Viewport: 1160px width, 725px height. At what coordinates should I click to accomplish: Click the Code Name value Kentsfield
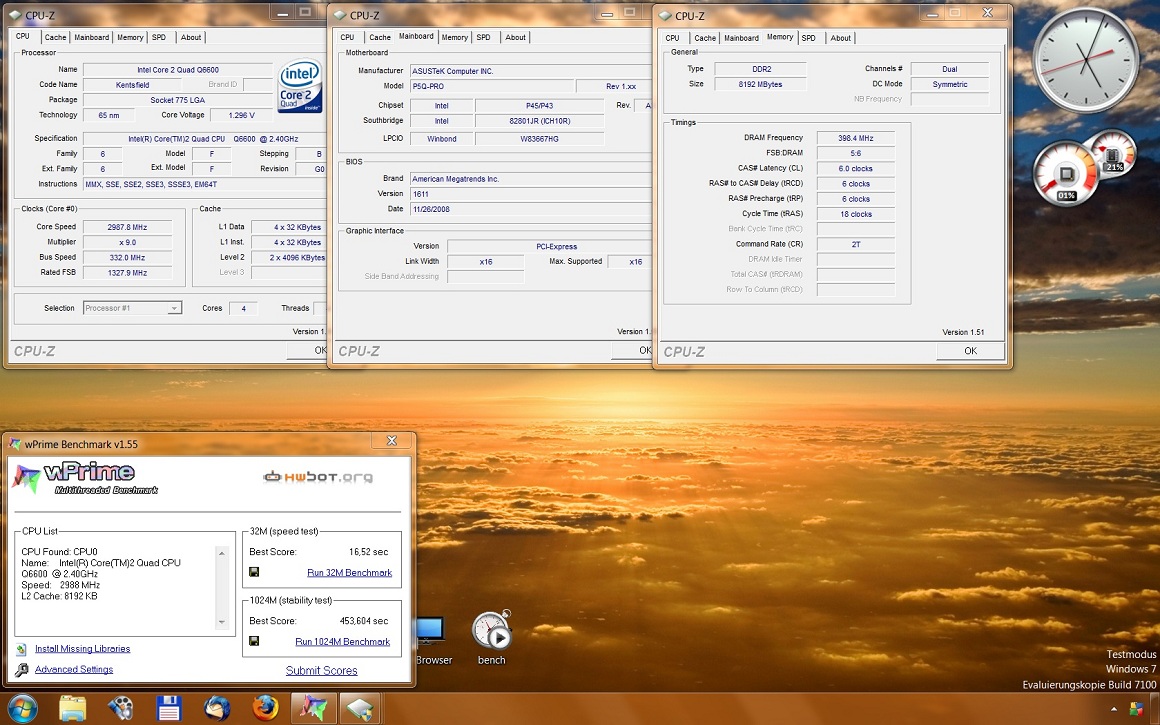pos(132,85)
